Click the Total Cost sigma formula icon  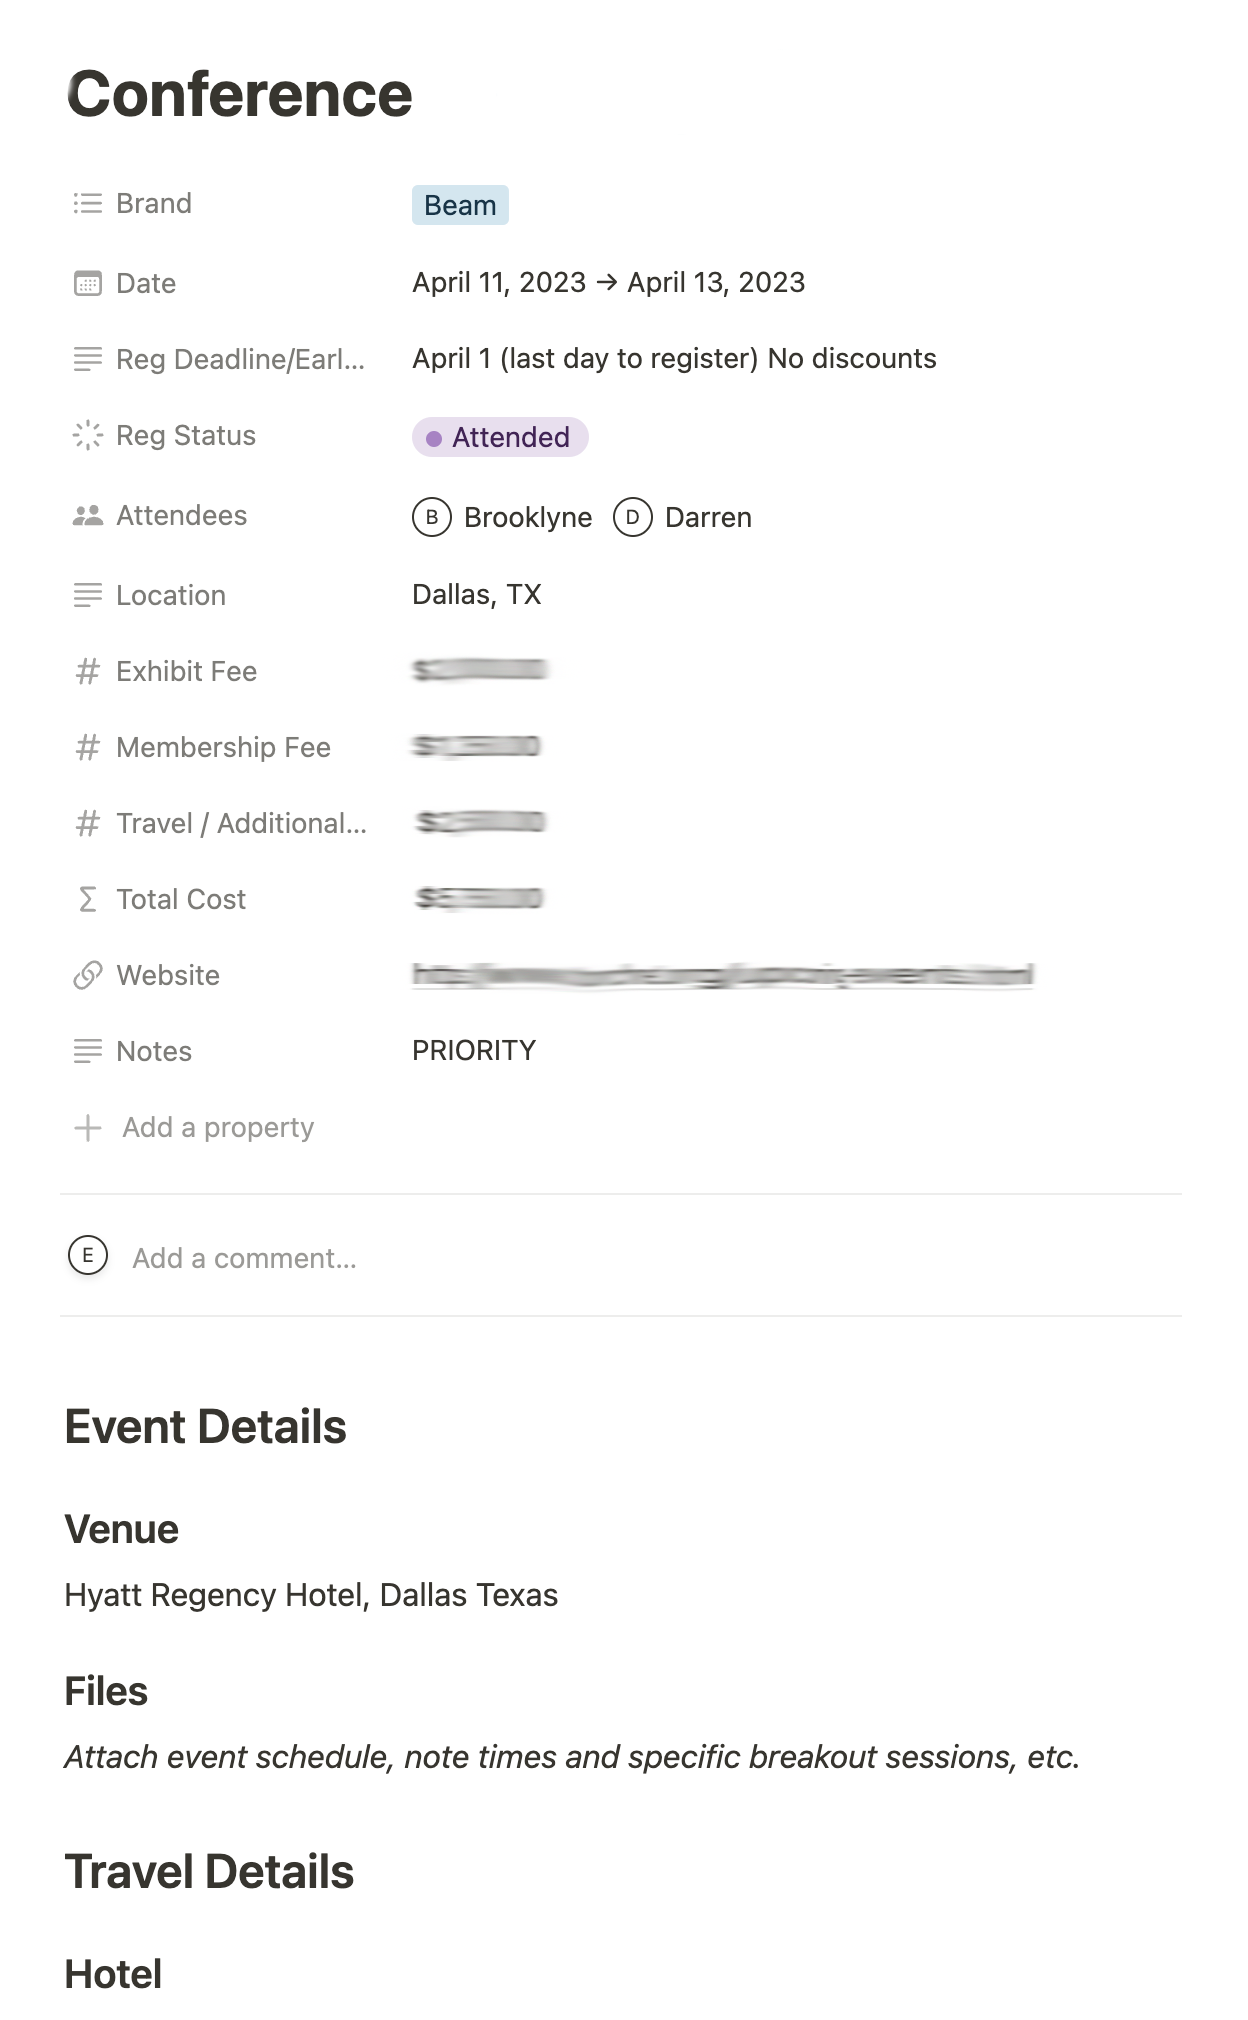click(88, 900)
